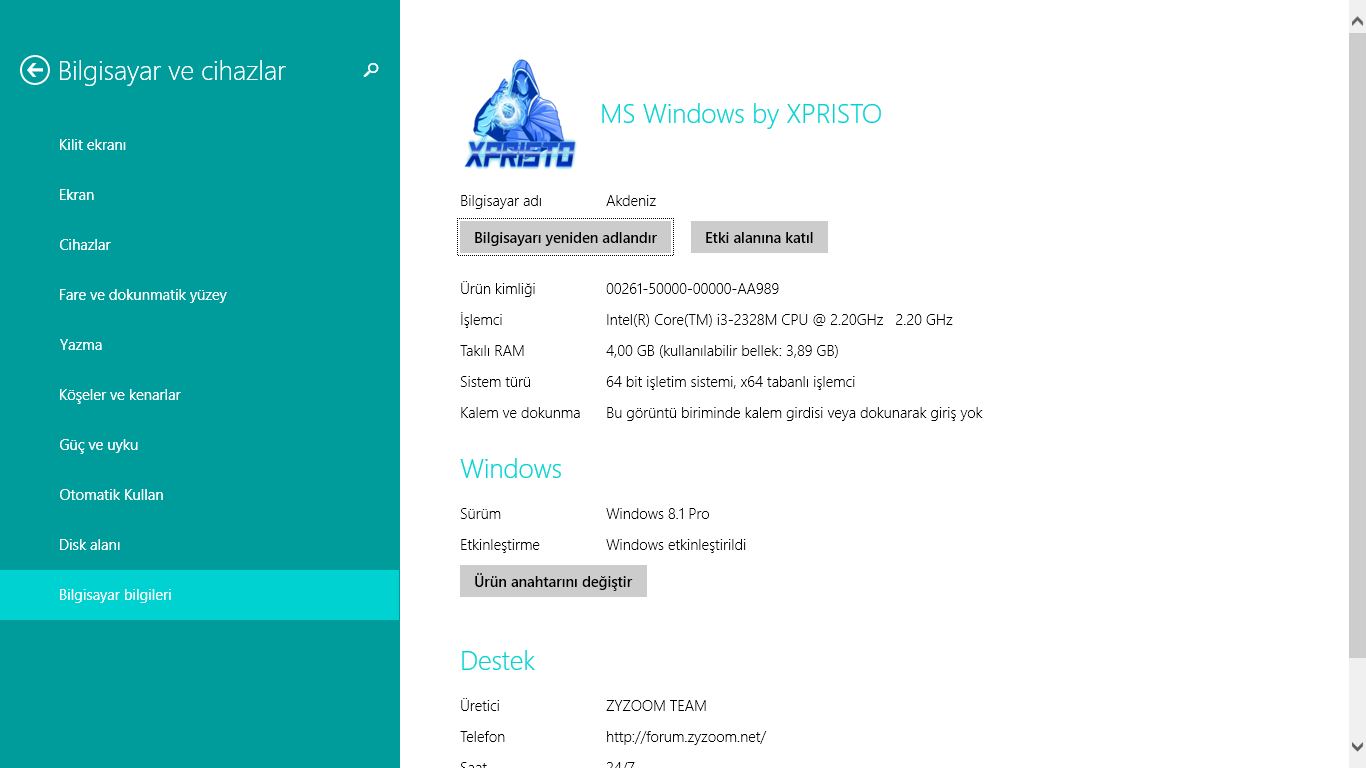Open Köşeler ve kenarlar settings
Image resolution: width=1366 pixels, height=768 pixels.
[x=200, y=395]
